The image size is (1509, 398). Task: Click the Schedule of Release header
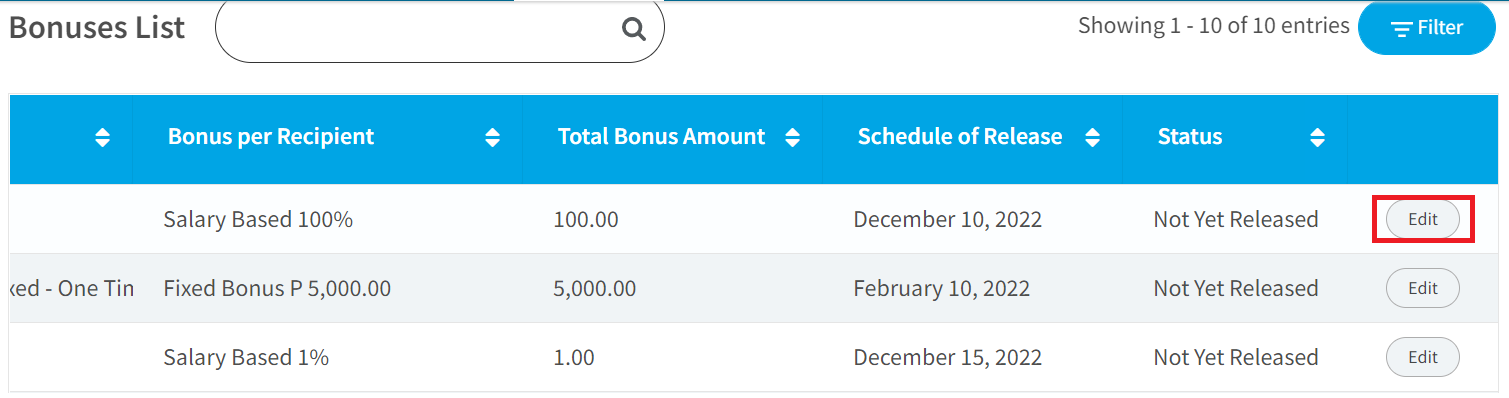[960, 137]
